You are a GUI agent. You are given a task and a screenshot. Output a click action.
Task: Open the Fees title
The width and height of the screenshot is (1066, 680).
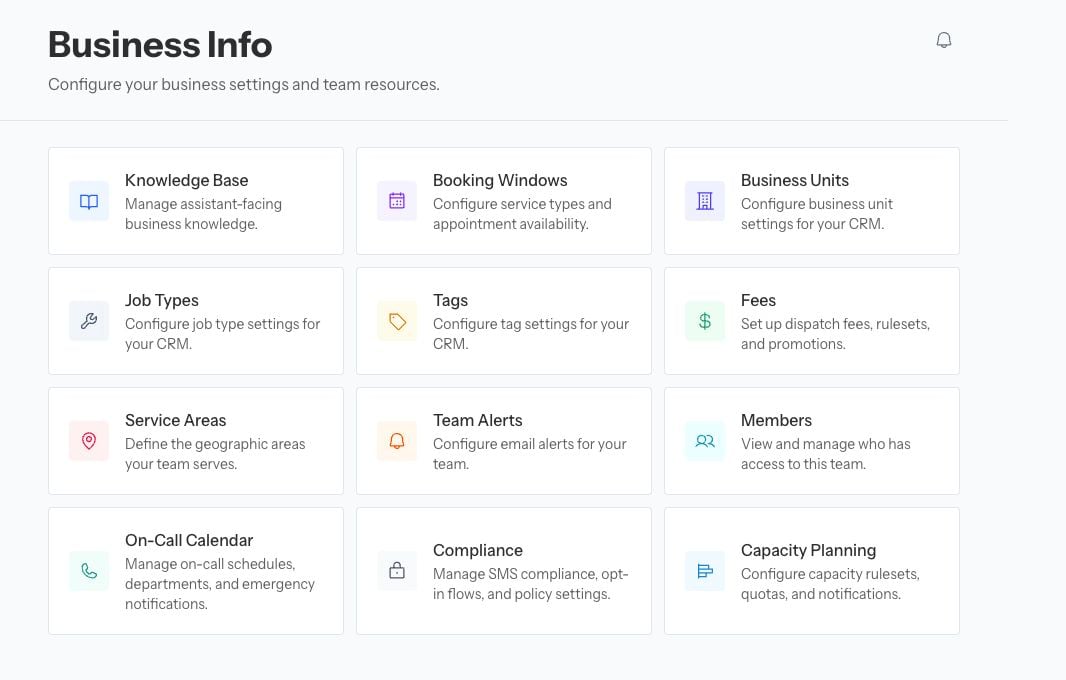coord(758,301)
